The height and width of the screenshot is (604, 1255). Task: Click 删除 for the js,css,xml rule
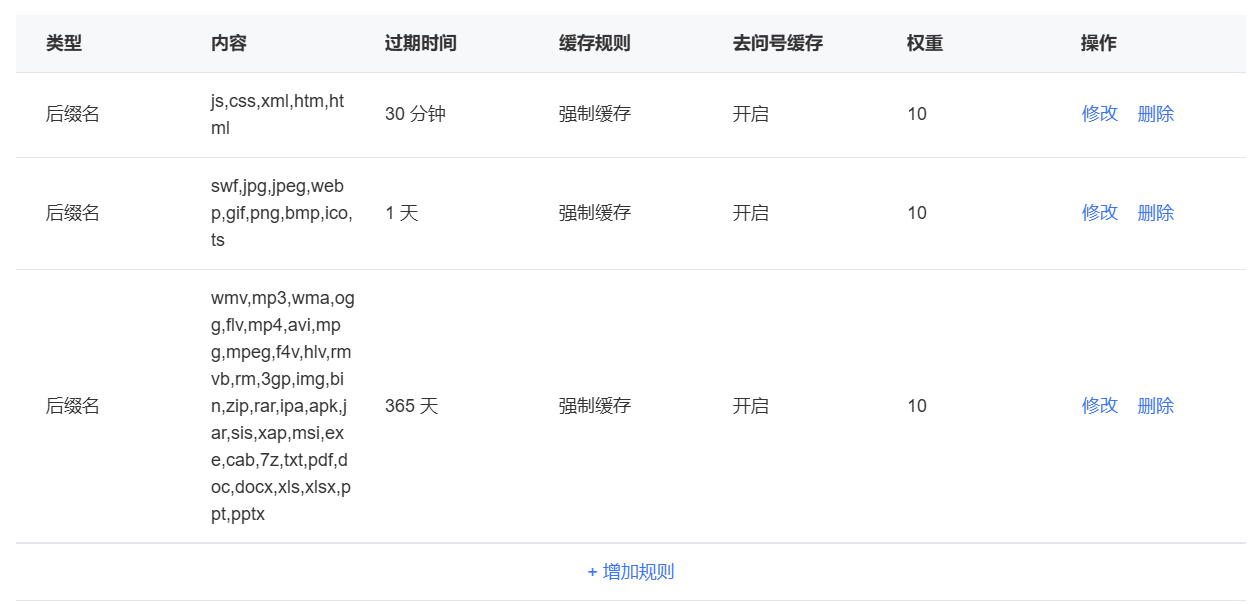tap(1156, 114)
